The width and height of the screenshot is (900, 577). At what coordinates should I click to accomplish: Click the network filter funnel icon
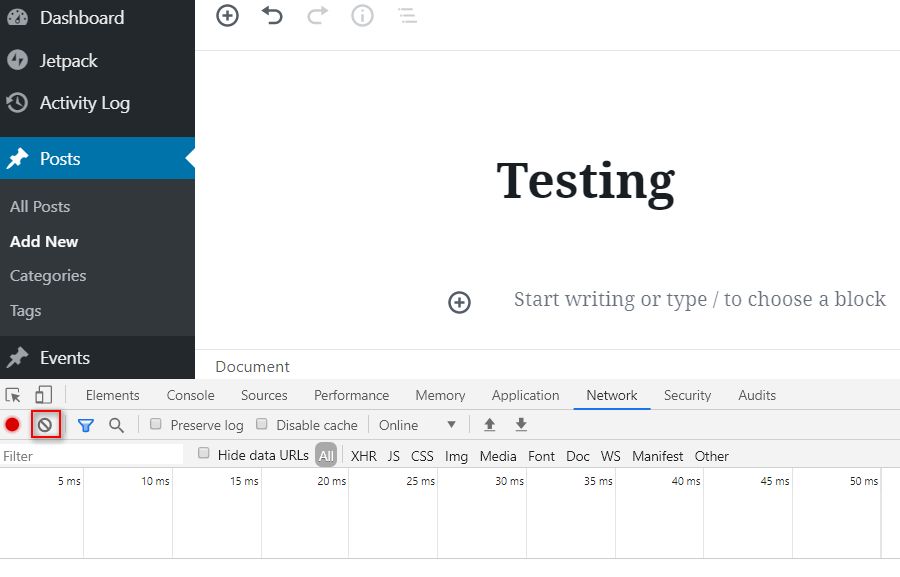[x=88, y=425]
